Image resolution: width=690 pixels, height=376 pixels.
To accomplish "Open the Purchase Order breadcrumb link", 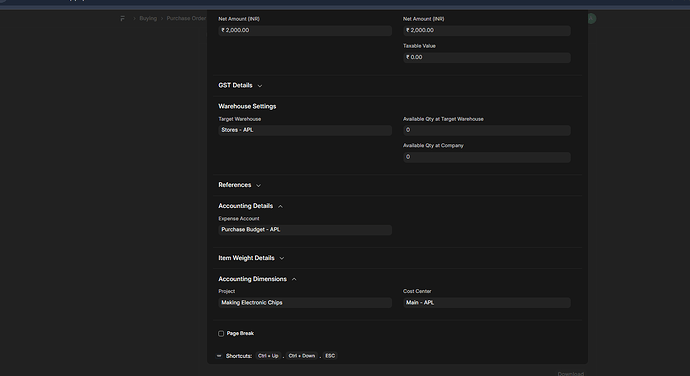I will [x=186, y=18].
